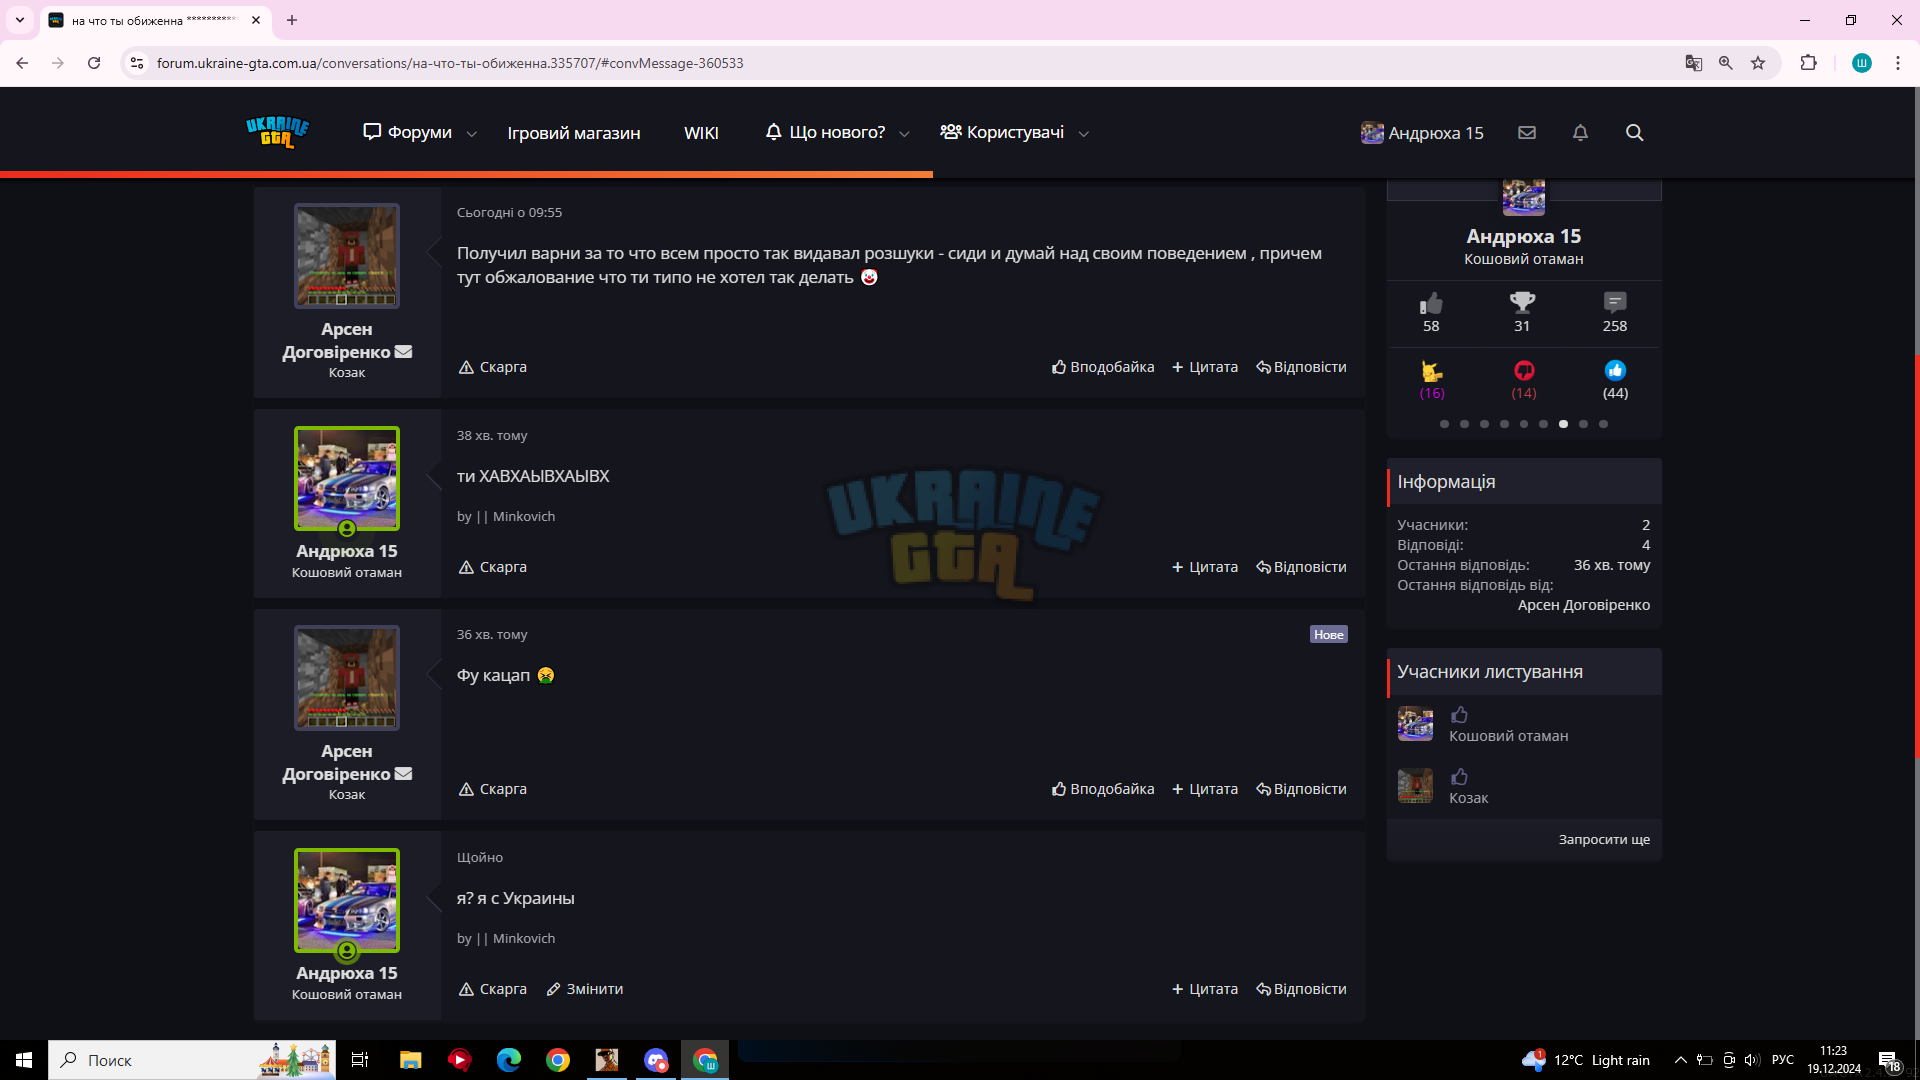Viewport: 1920px width, 1080px height.
Task: Open the browser tab search dropdown
Action: 19,20
